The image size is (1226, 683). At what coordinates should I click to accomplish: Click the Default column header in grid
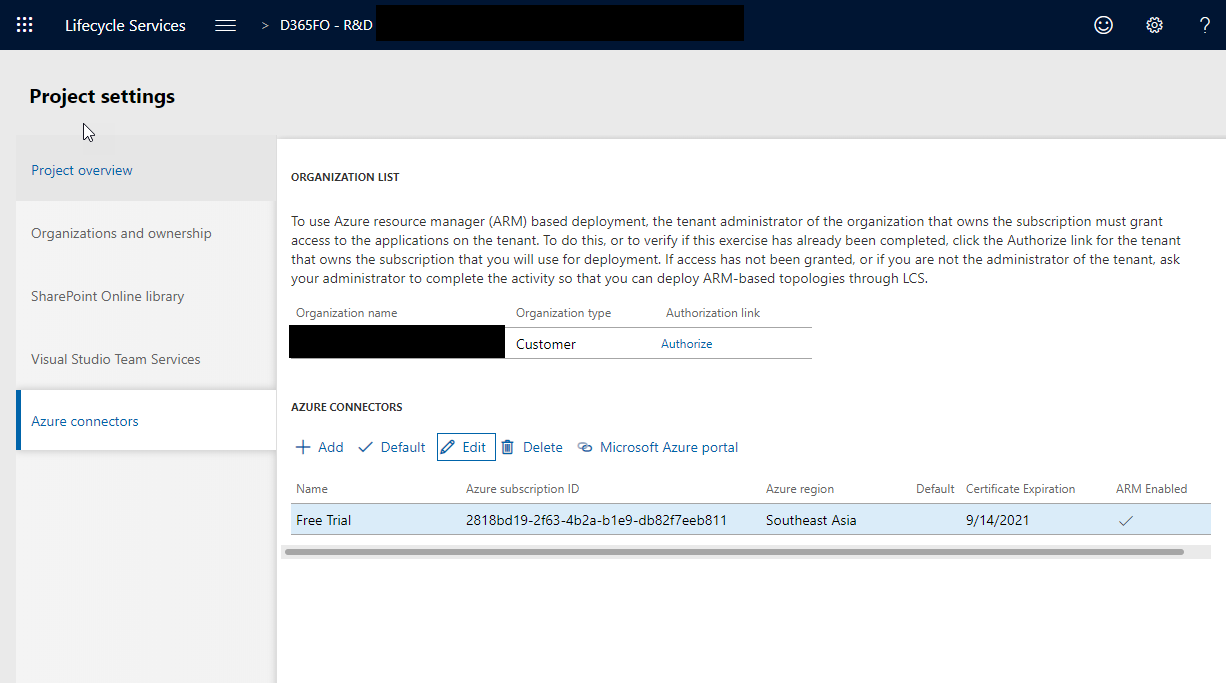pos(935,489)
